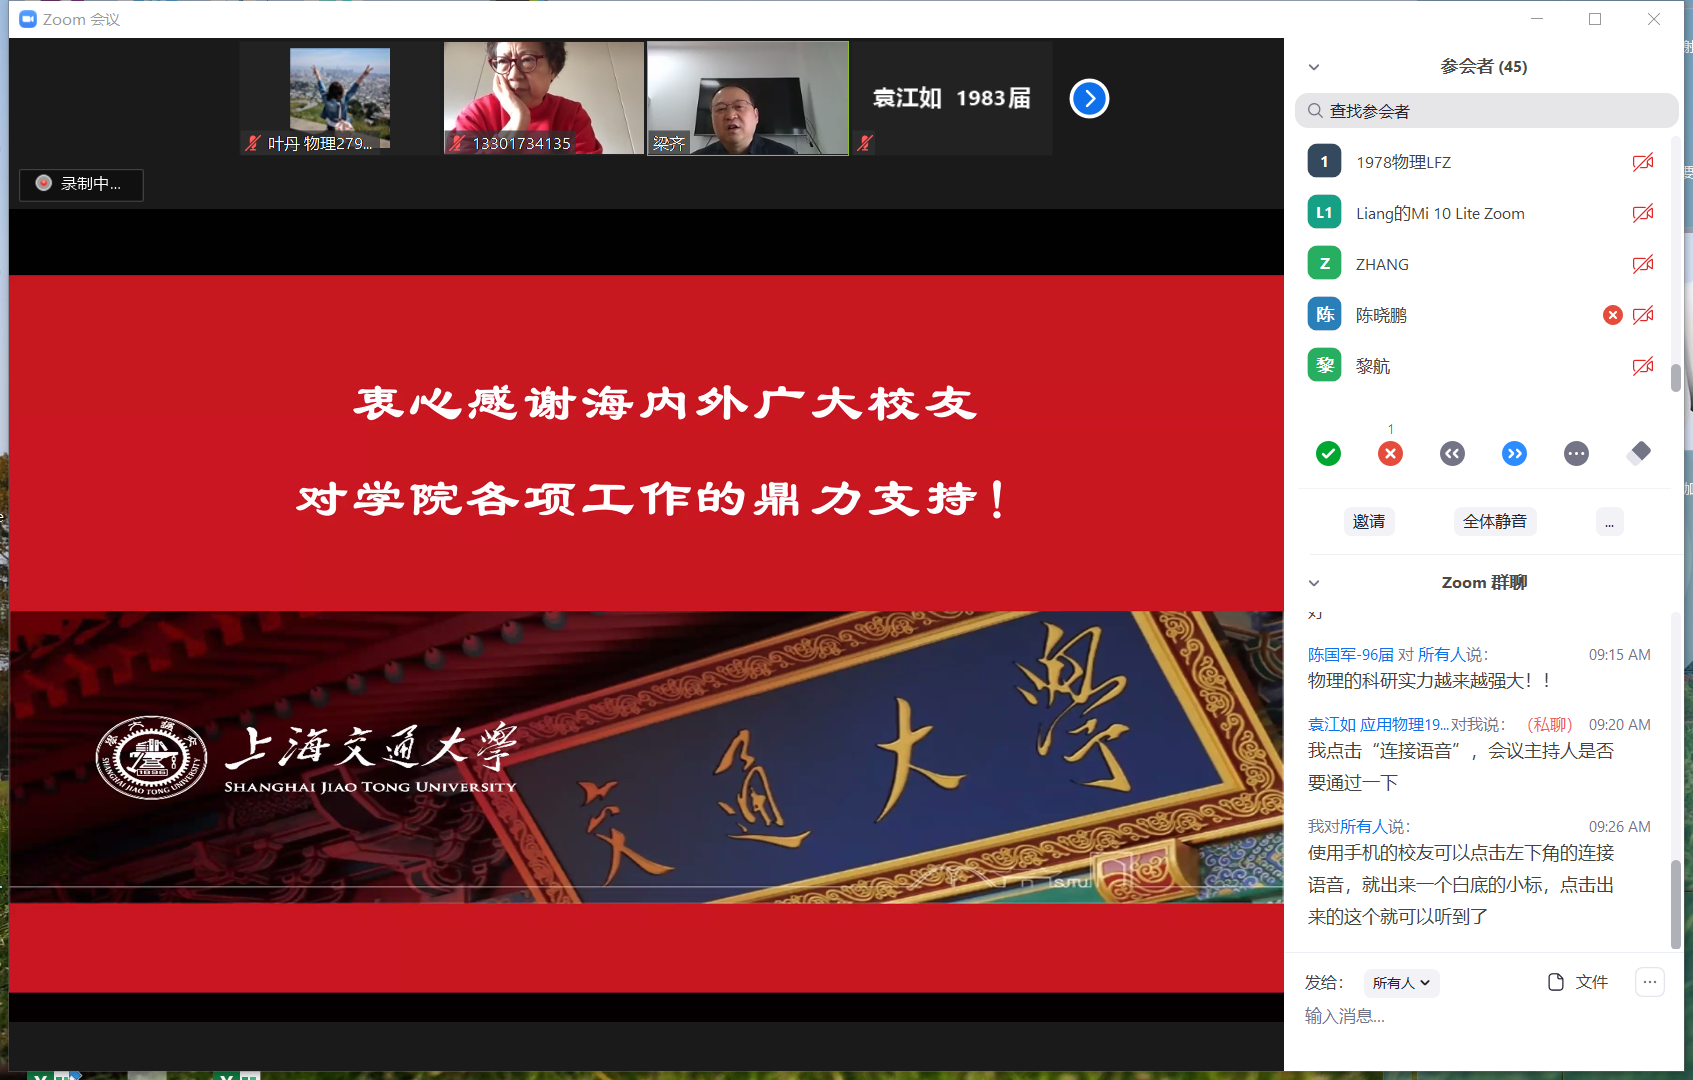Open the send-to recipient dropdown
Screen dimensions: 1693x1080
coord(1401,983)
